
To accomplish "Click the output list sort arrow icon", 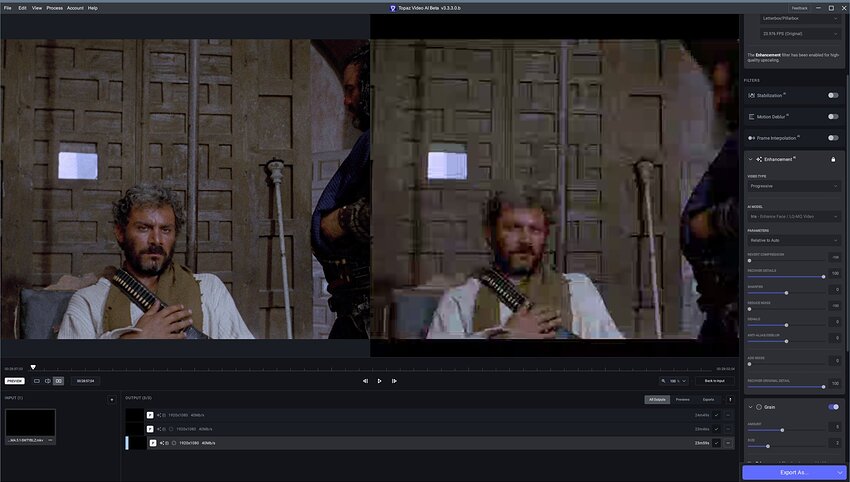I will (x=730, y=400).
